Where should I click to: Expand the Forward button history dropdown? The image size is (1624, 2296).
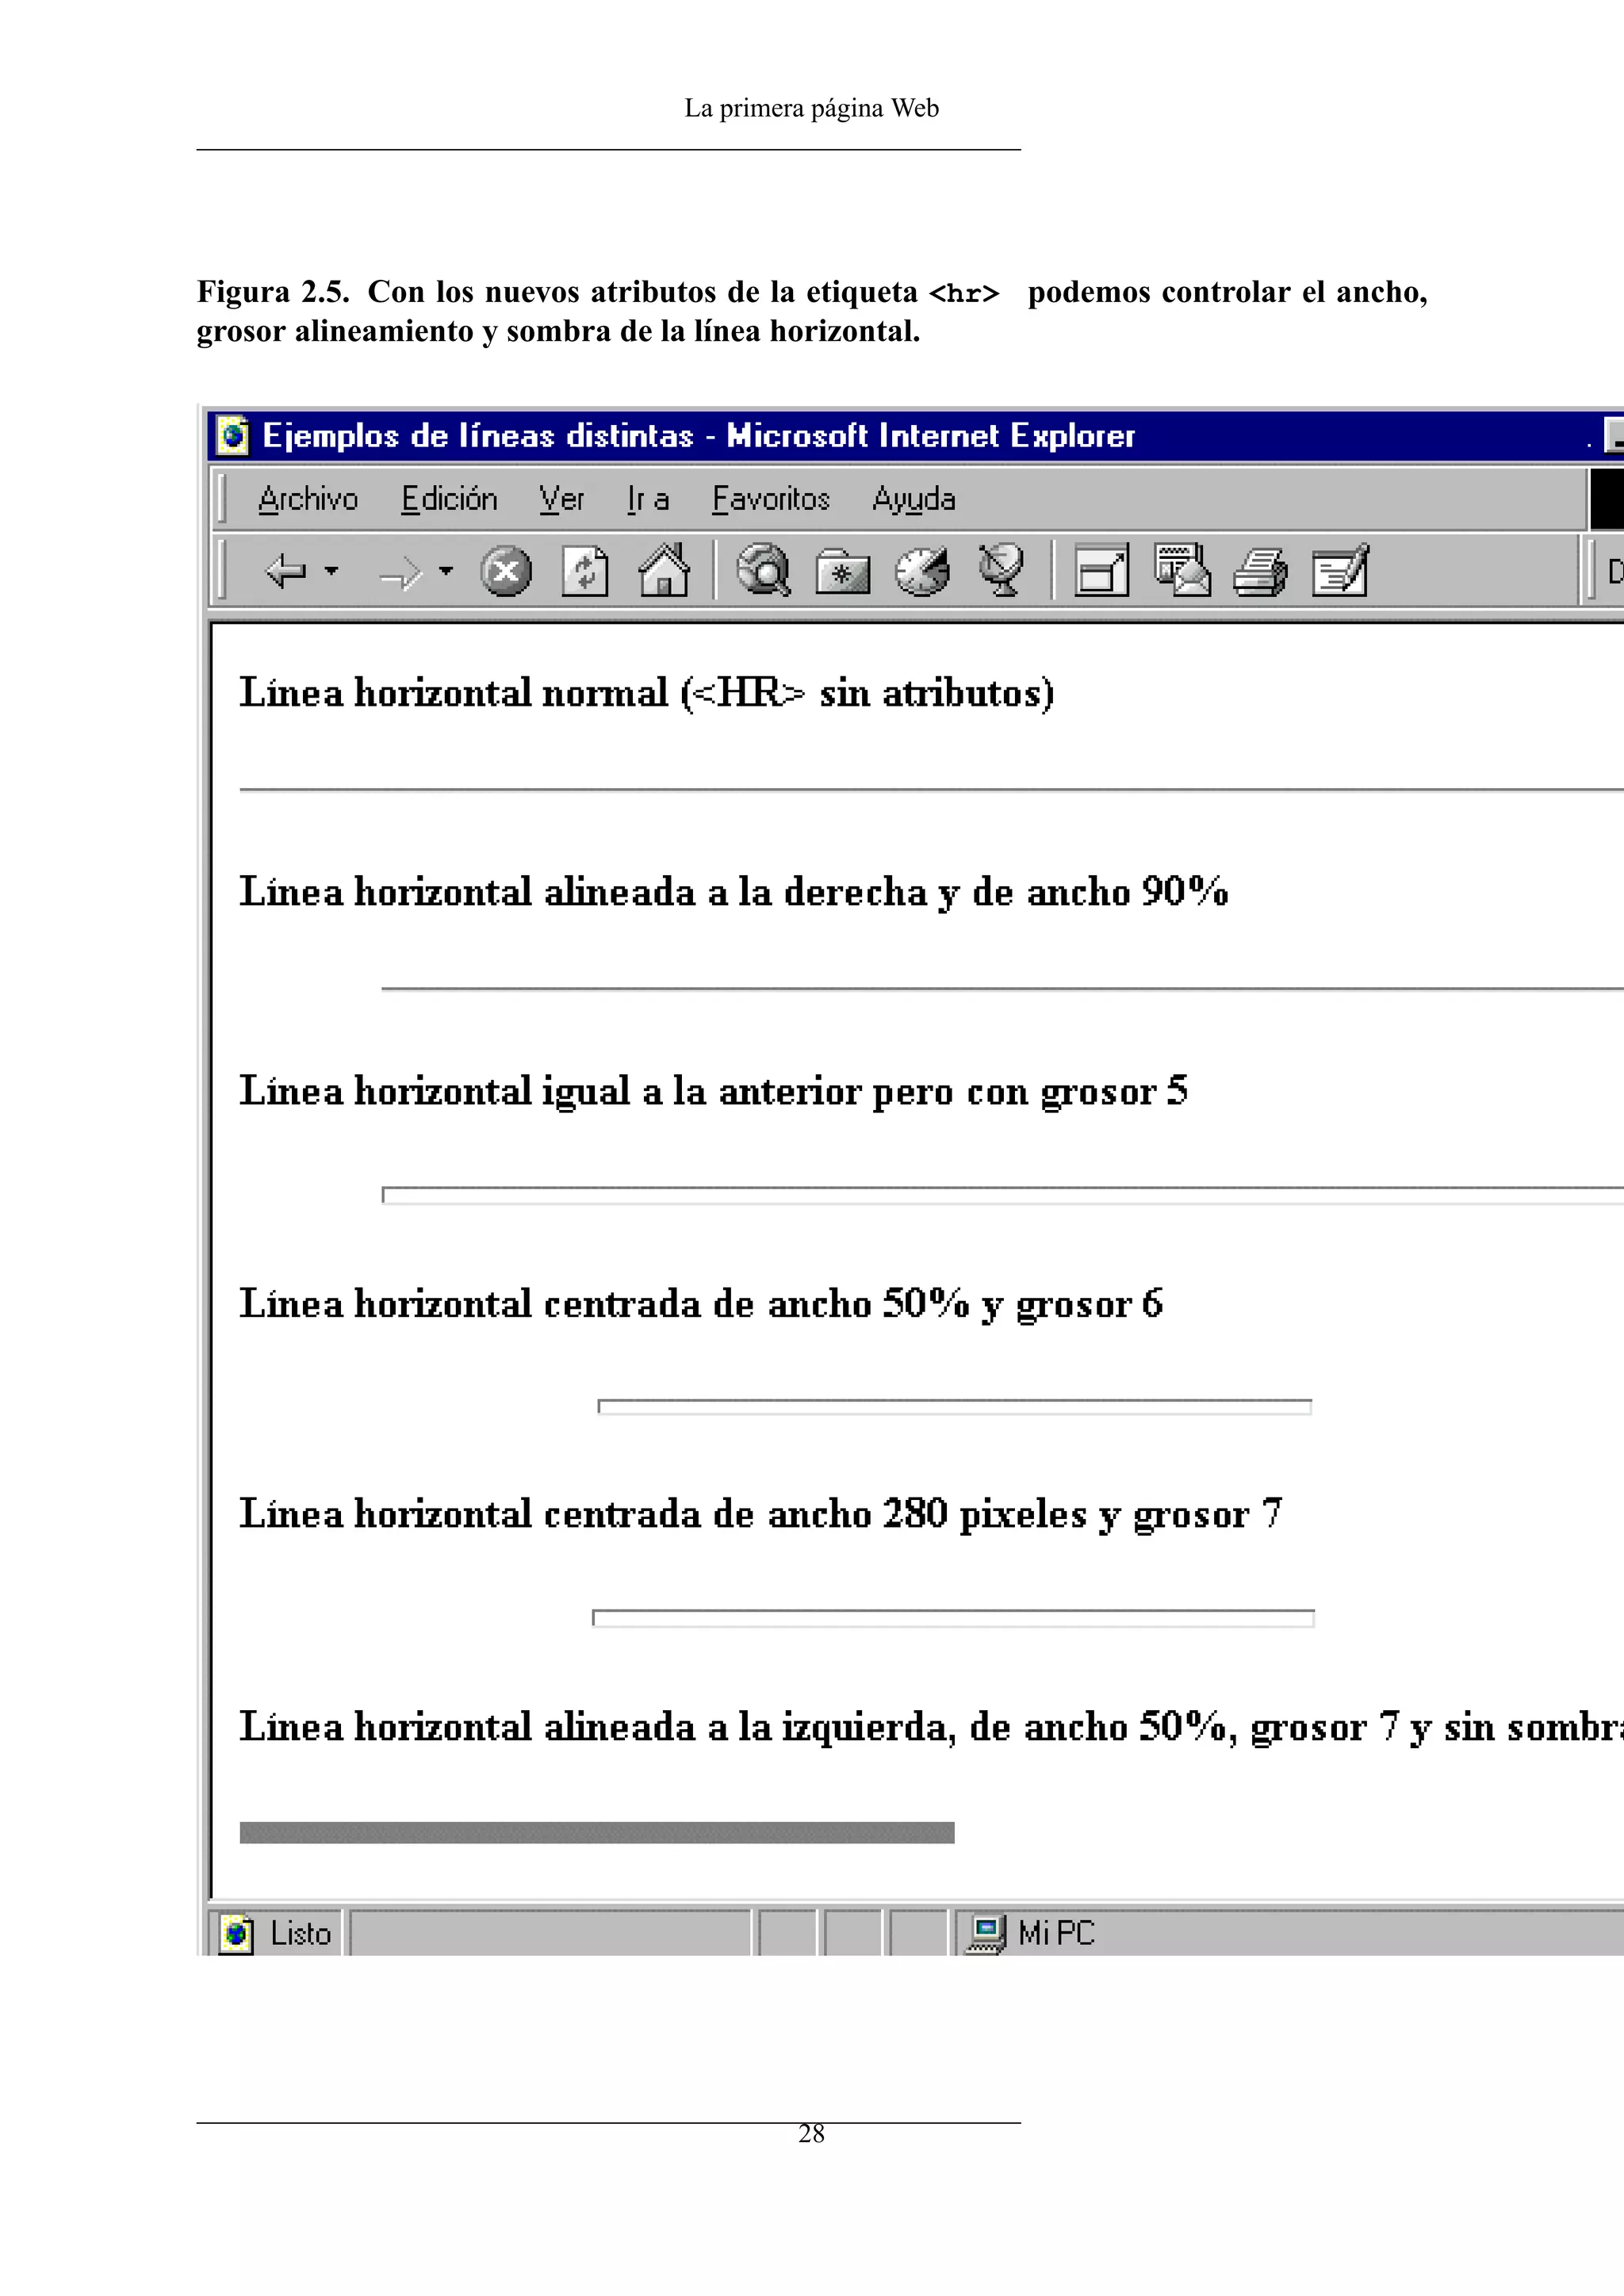446,571
